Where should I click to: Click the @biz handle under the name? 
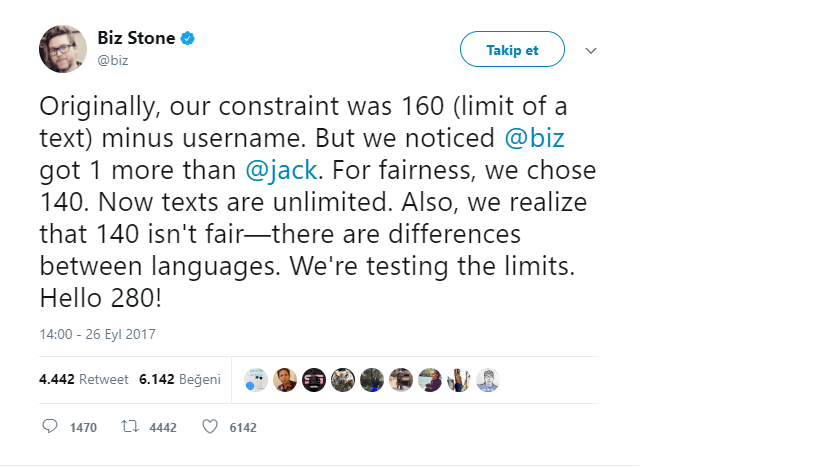(112, 60)
